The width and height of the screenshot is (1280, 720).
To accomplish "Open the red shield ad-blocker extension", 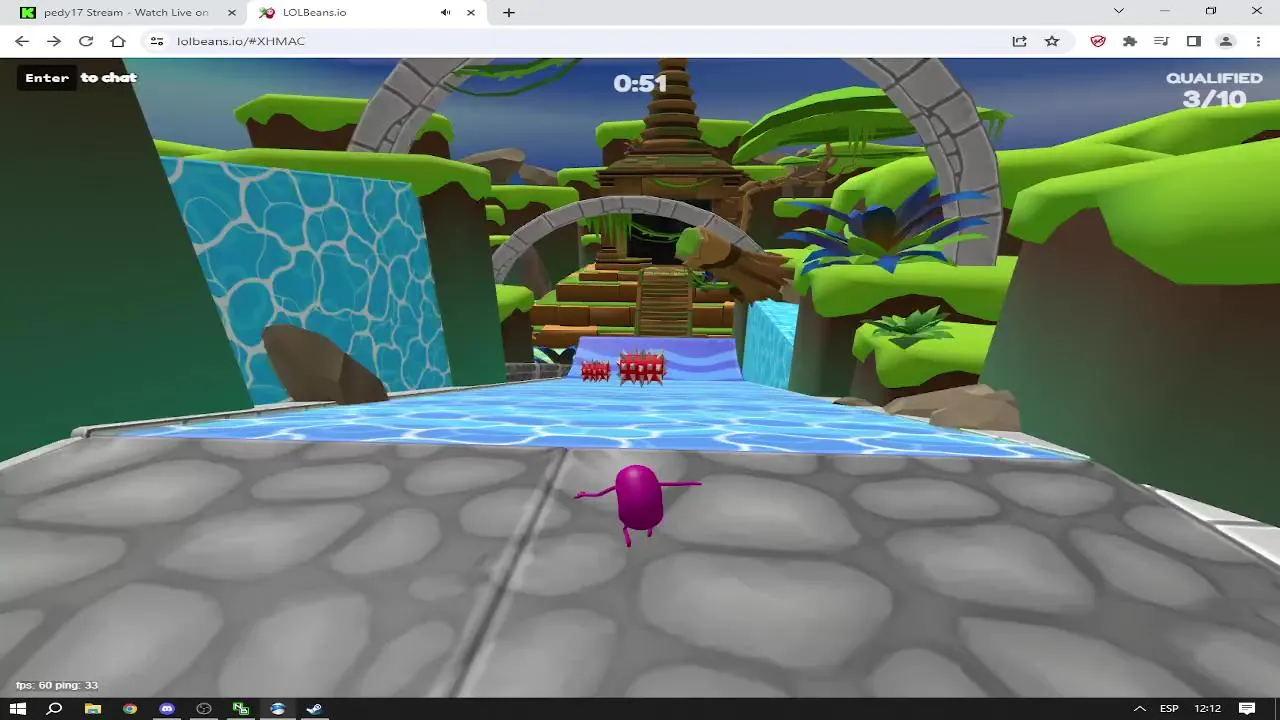I will [1098, 41].
